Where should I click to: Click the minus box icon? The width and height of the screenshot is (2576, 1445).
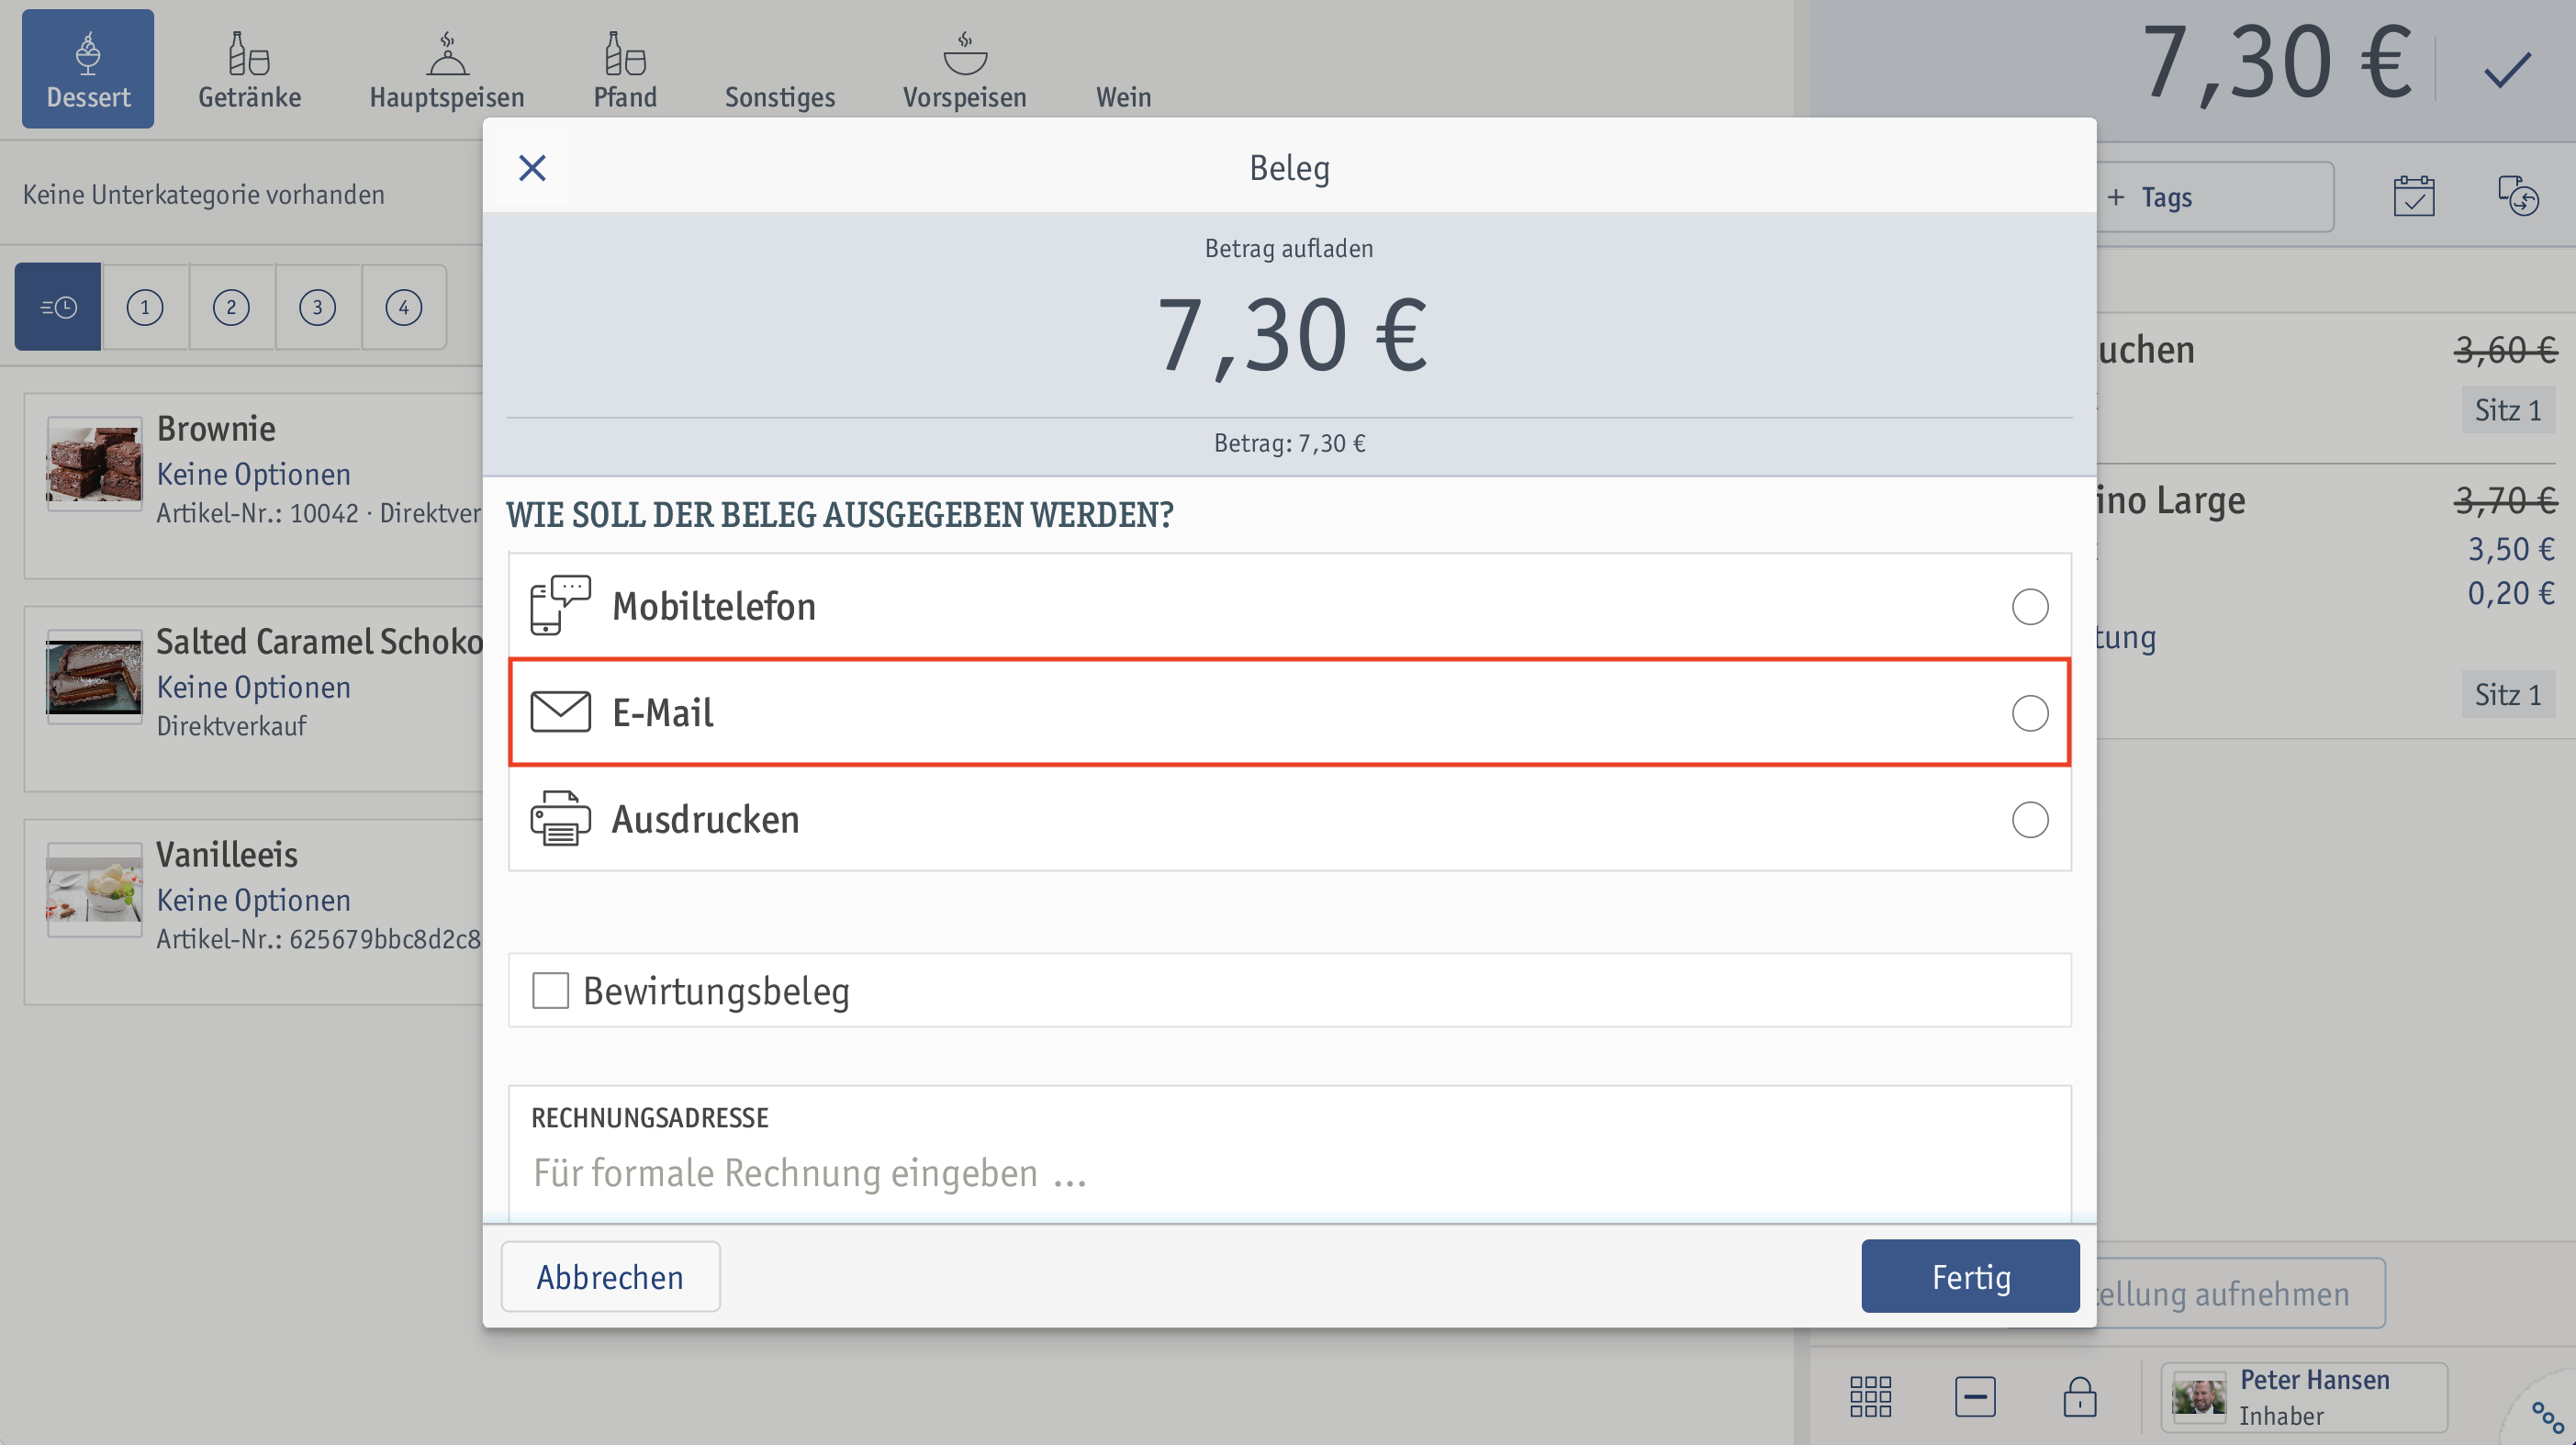click(x=1975, y=1396)
